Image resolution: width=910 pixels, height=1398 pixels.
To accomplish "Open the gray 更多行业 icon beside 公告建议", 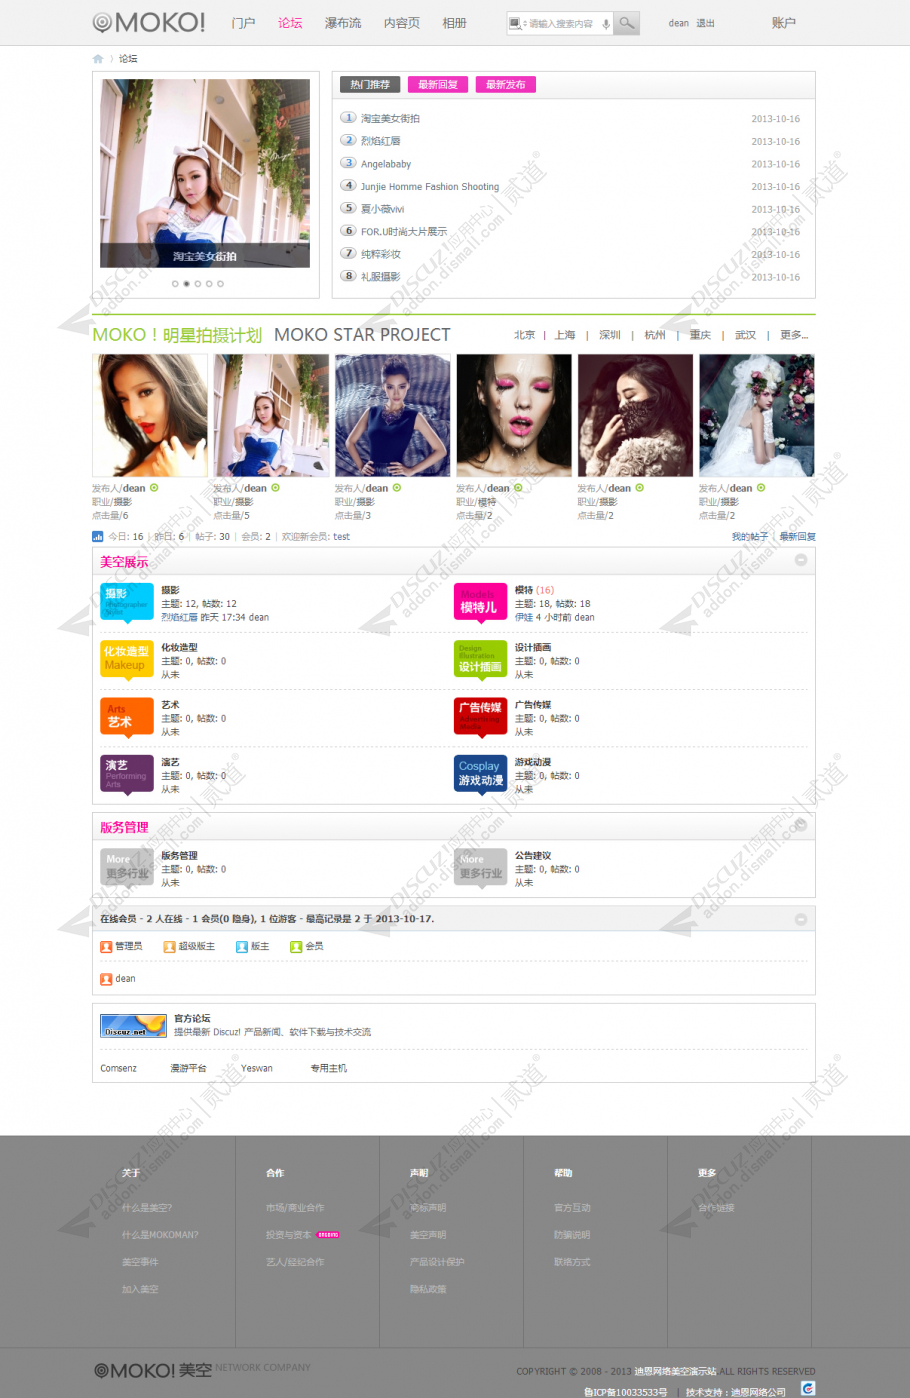I will [480, 868].
